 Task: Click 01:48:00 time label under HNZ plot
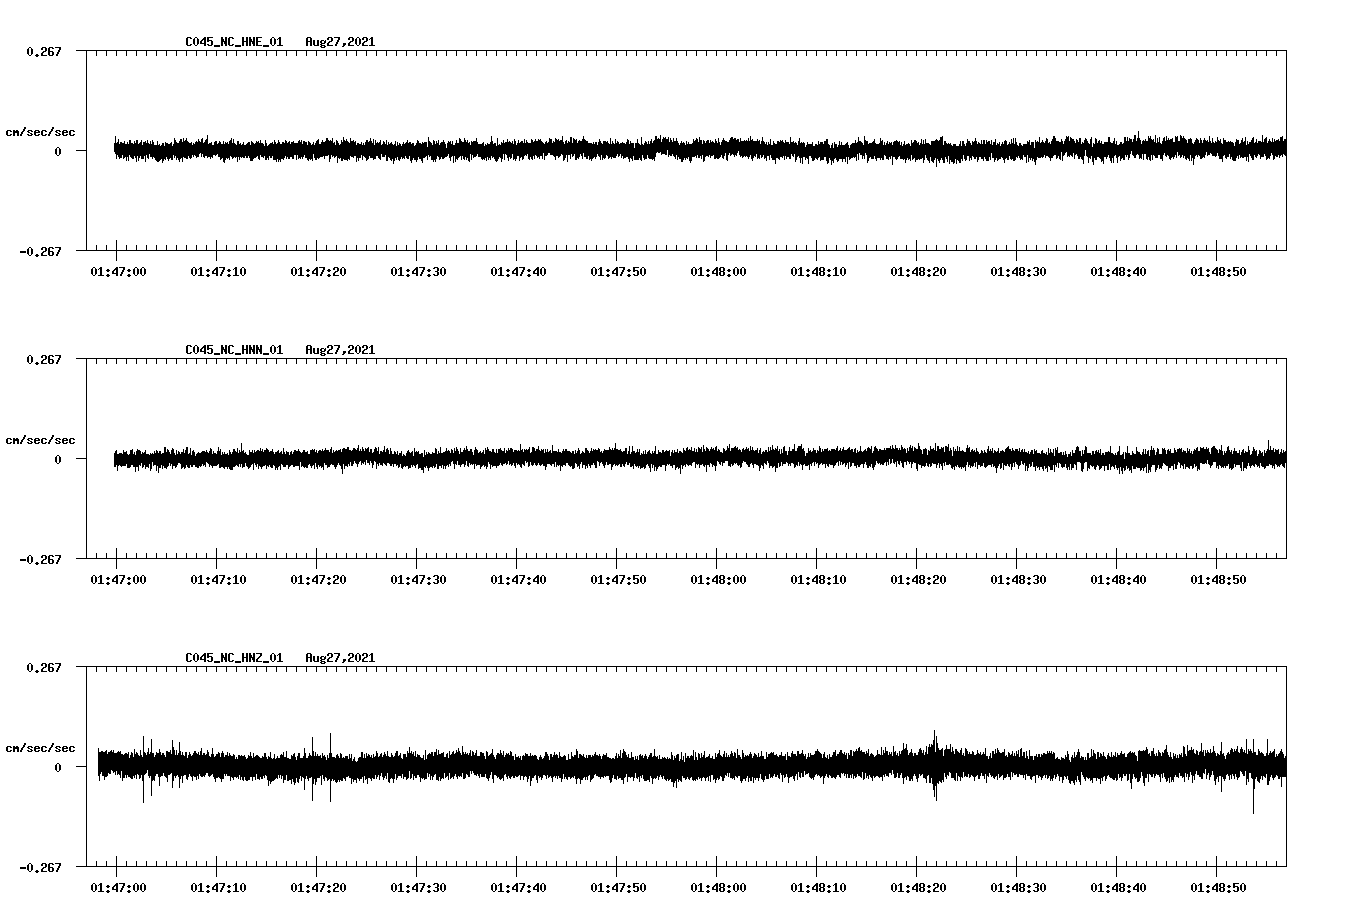point(718,887)
